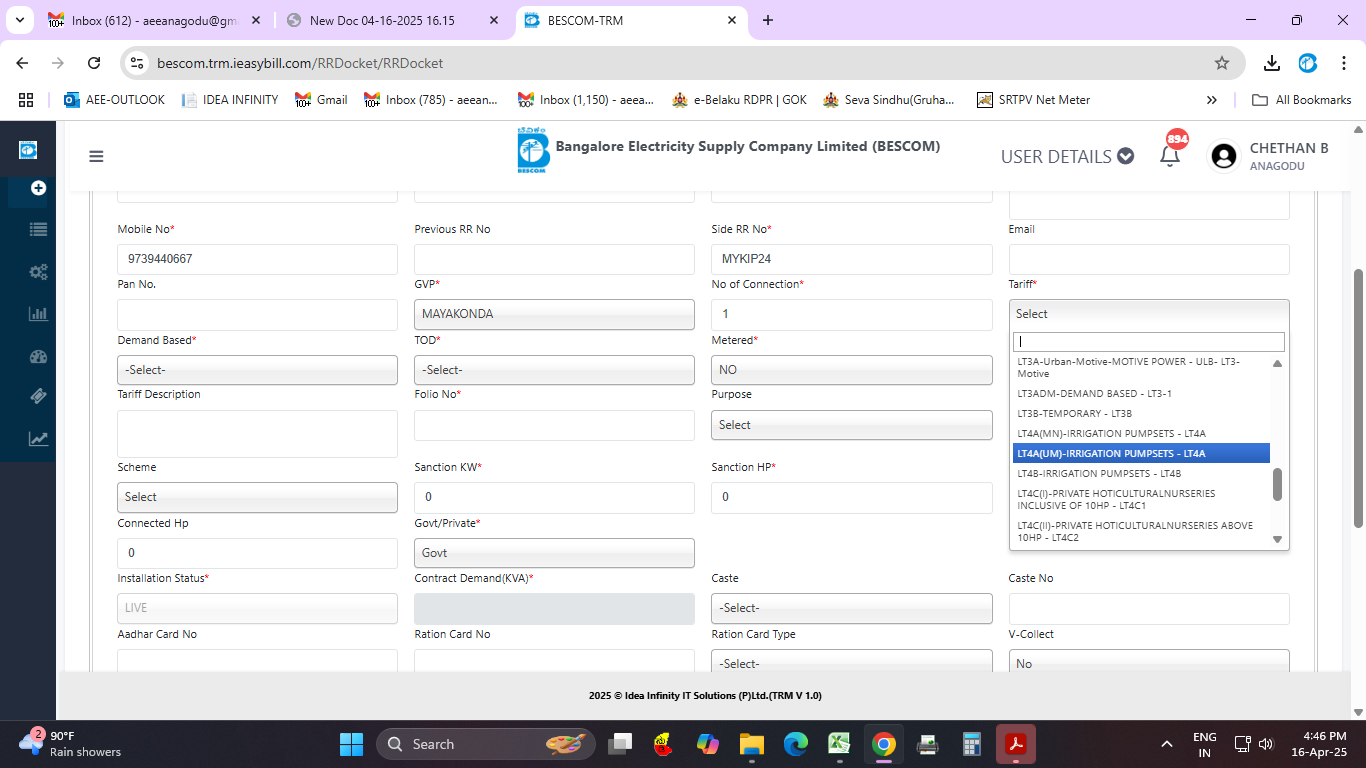
Task: Click the settings gears sidebar icon
Action: [38, 272]
